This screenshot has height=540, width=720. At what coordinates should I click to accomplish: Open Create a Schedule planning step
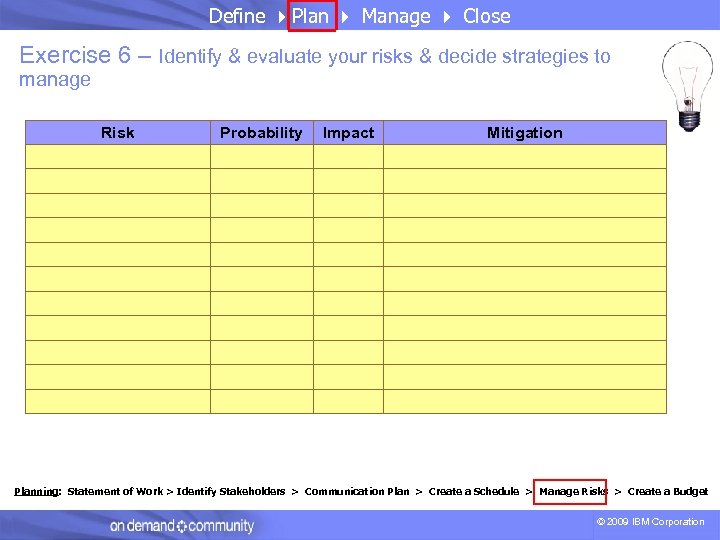(x=474, y=491)
